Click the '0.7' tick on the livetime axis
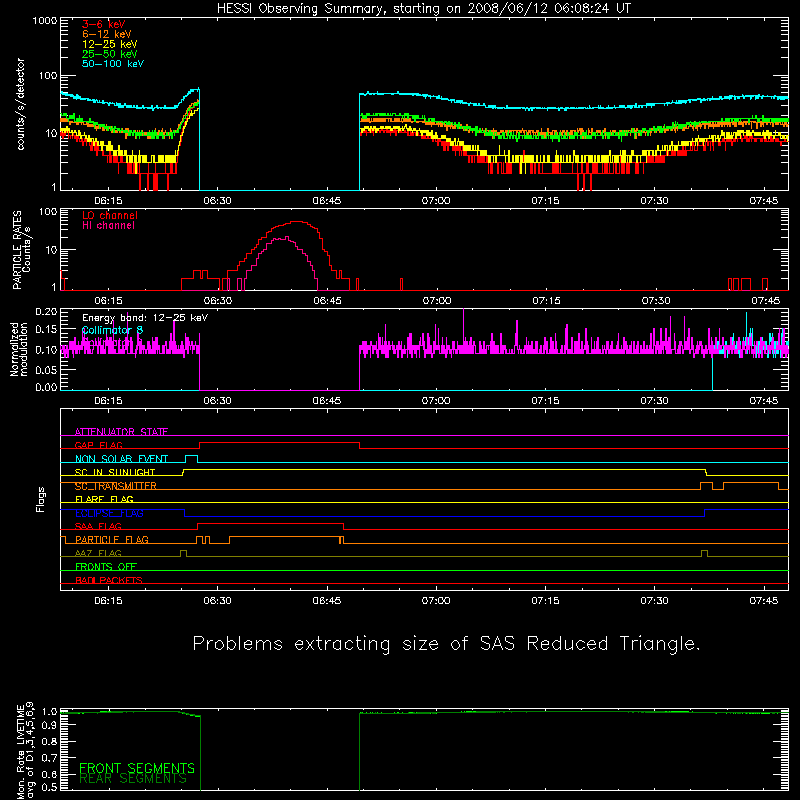Viewport: 800px width, 800px height. click(49, 758)
